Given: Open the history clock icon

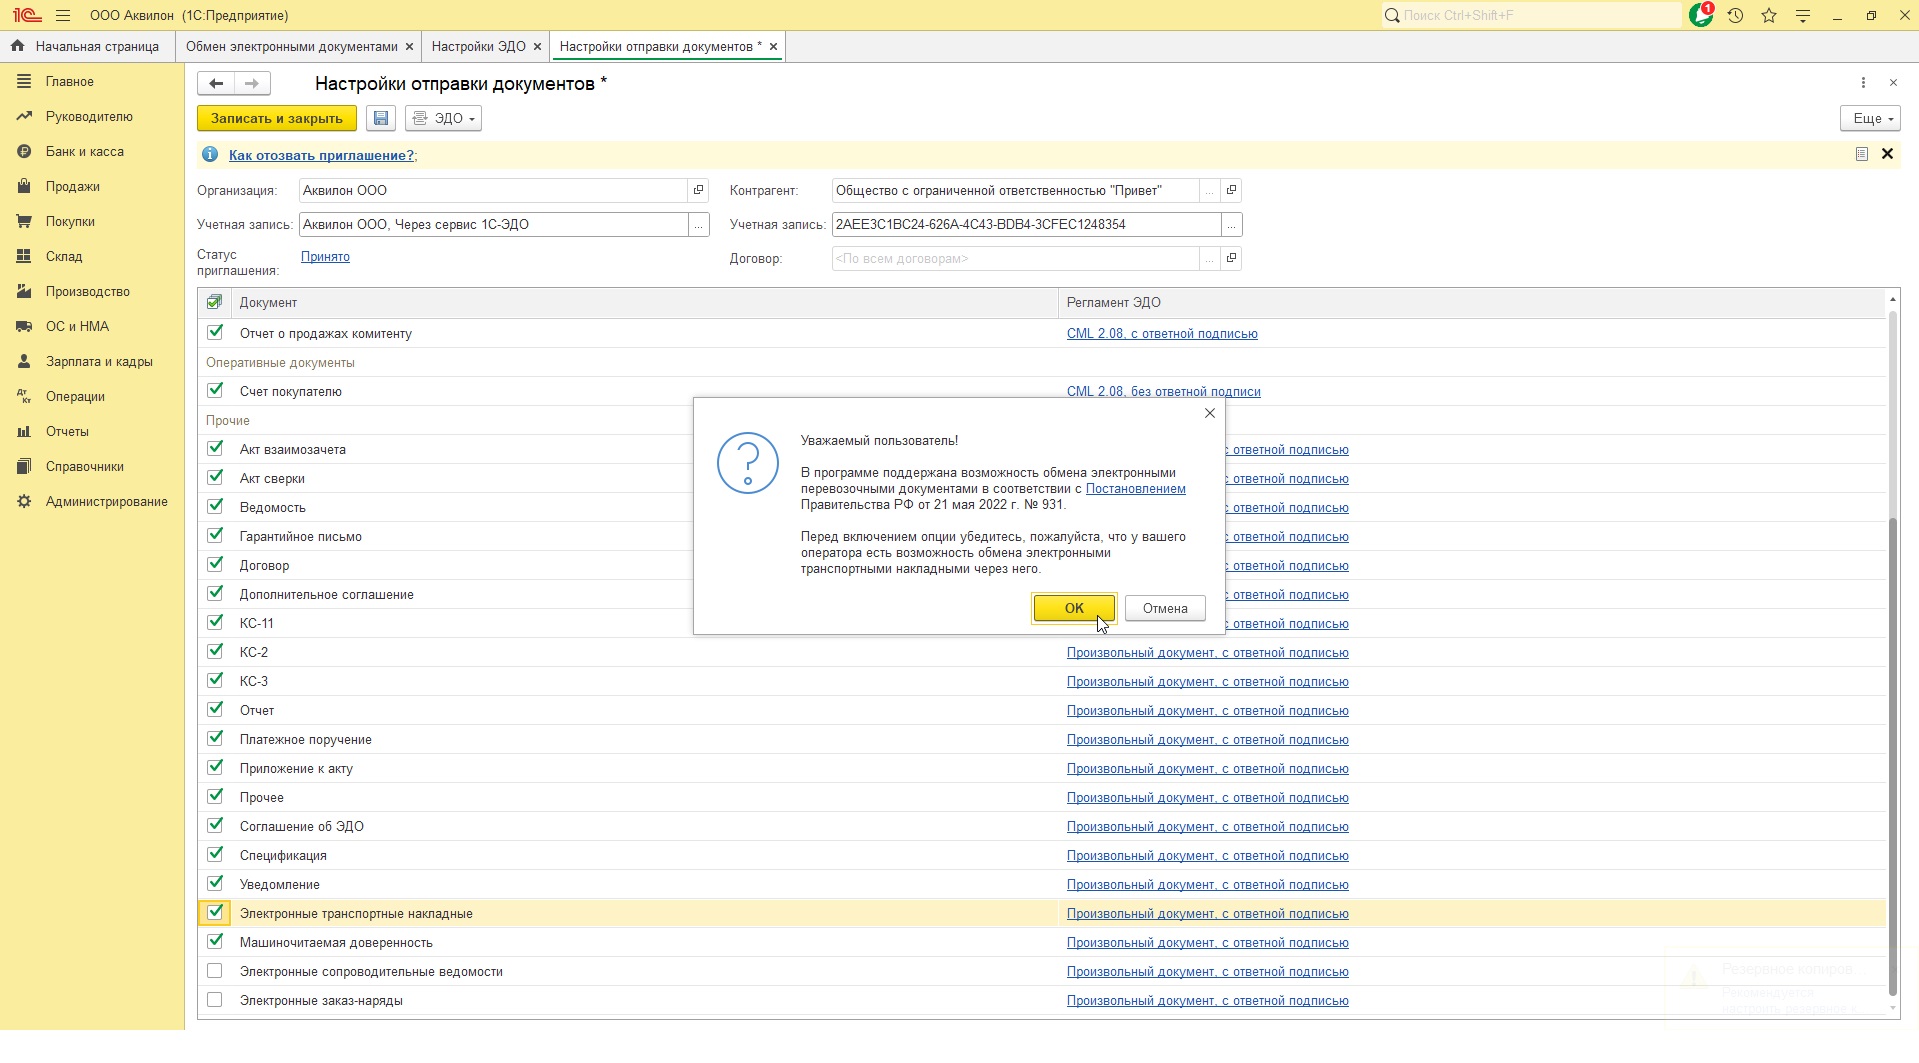Looking at the screenshot, I should (1735, 16).
